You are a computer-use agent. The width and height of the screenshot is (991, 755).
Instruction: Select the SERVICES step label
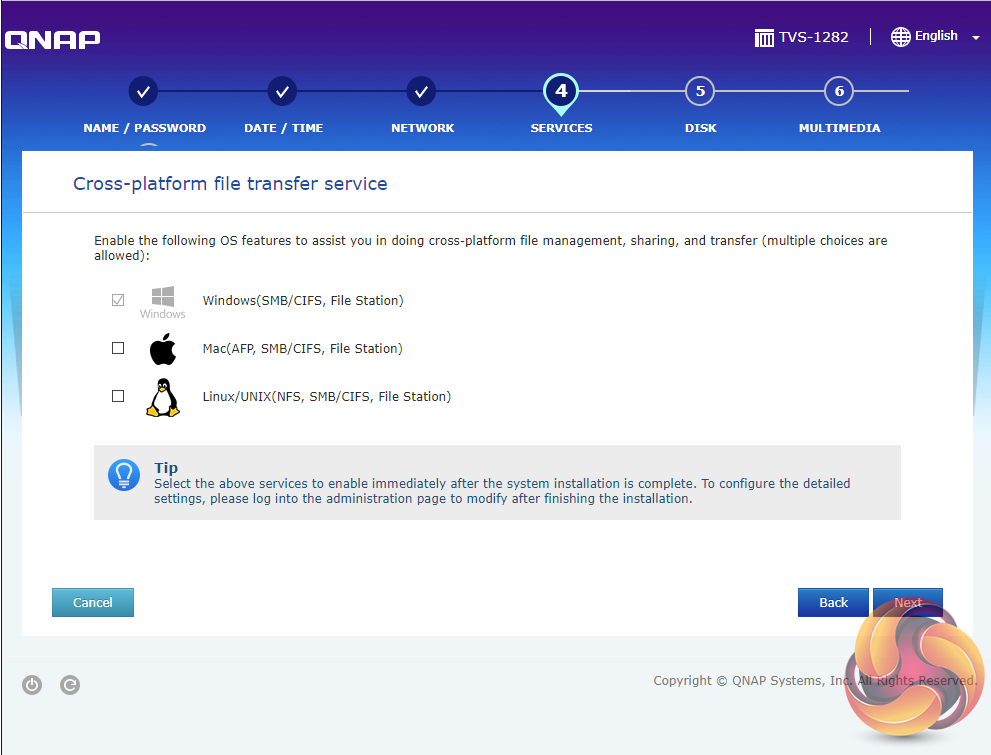[561, 128]
